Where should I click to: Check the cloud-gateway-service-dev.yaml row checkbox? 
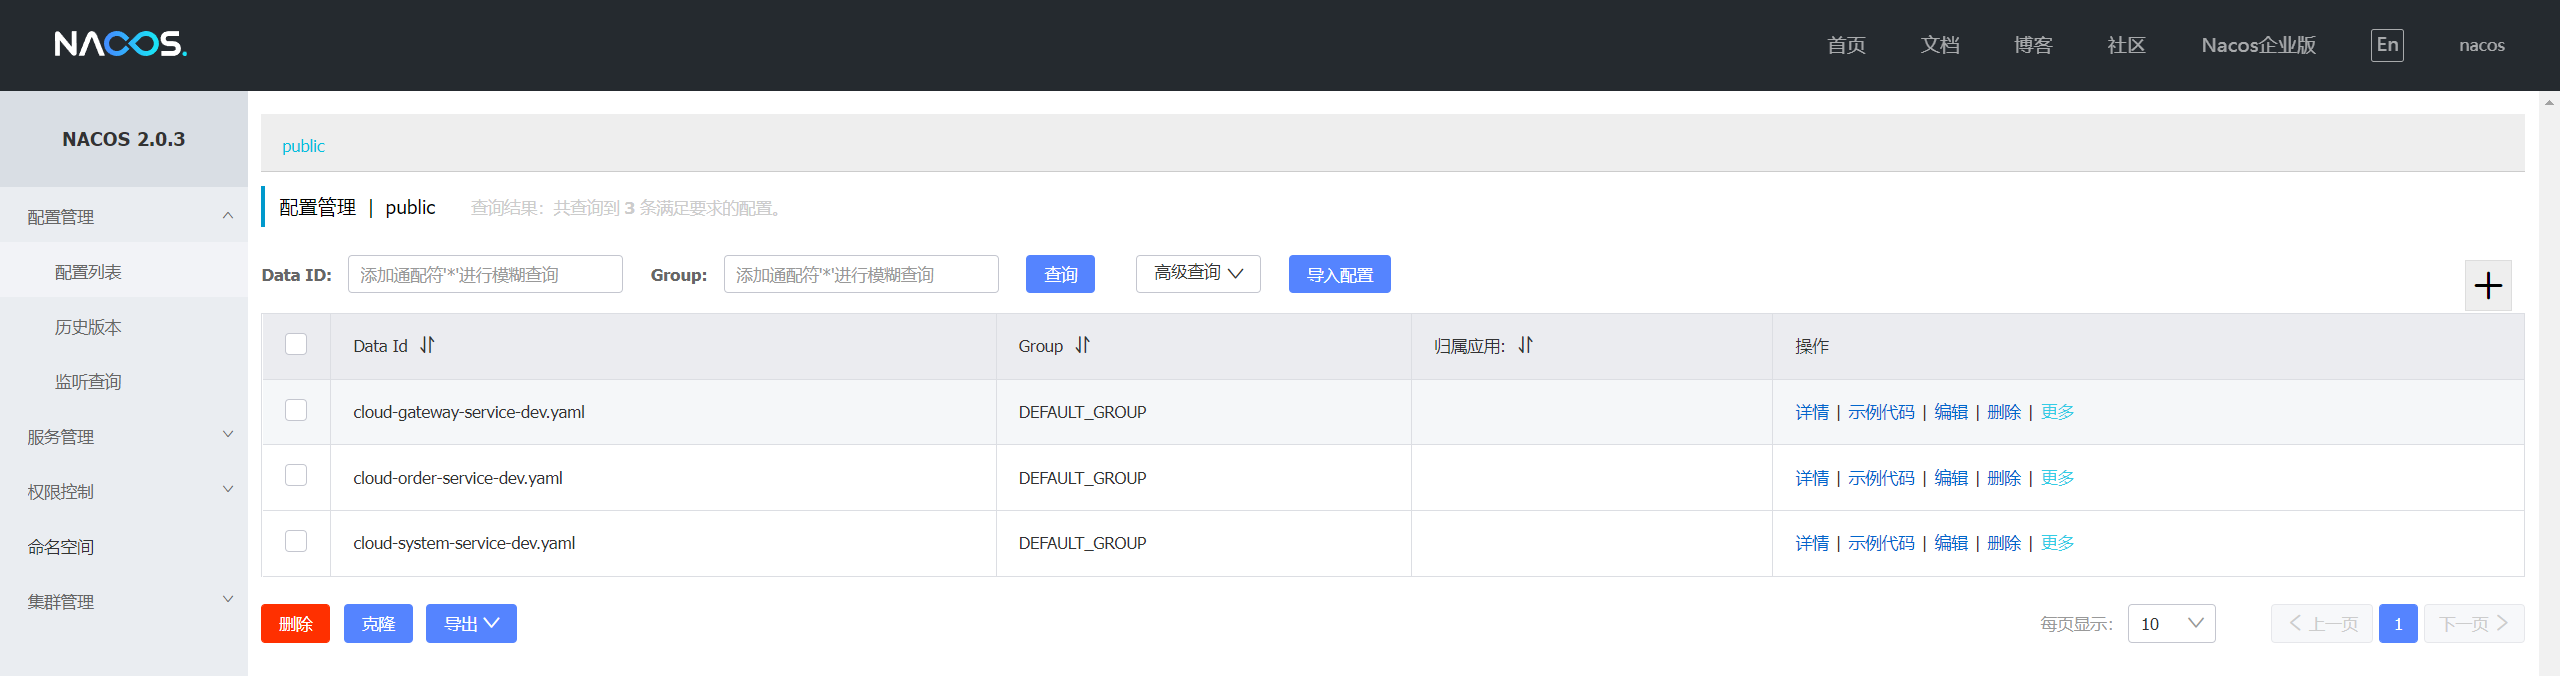tap(296, 410)
